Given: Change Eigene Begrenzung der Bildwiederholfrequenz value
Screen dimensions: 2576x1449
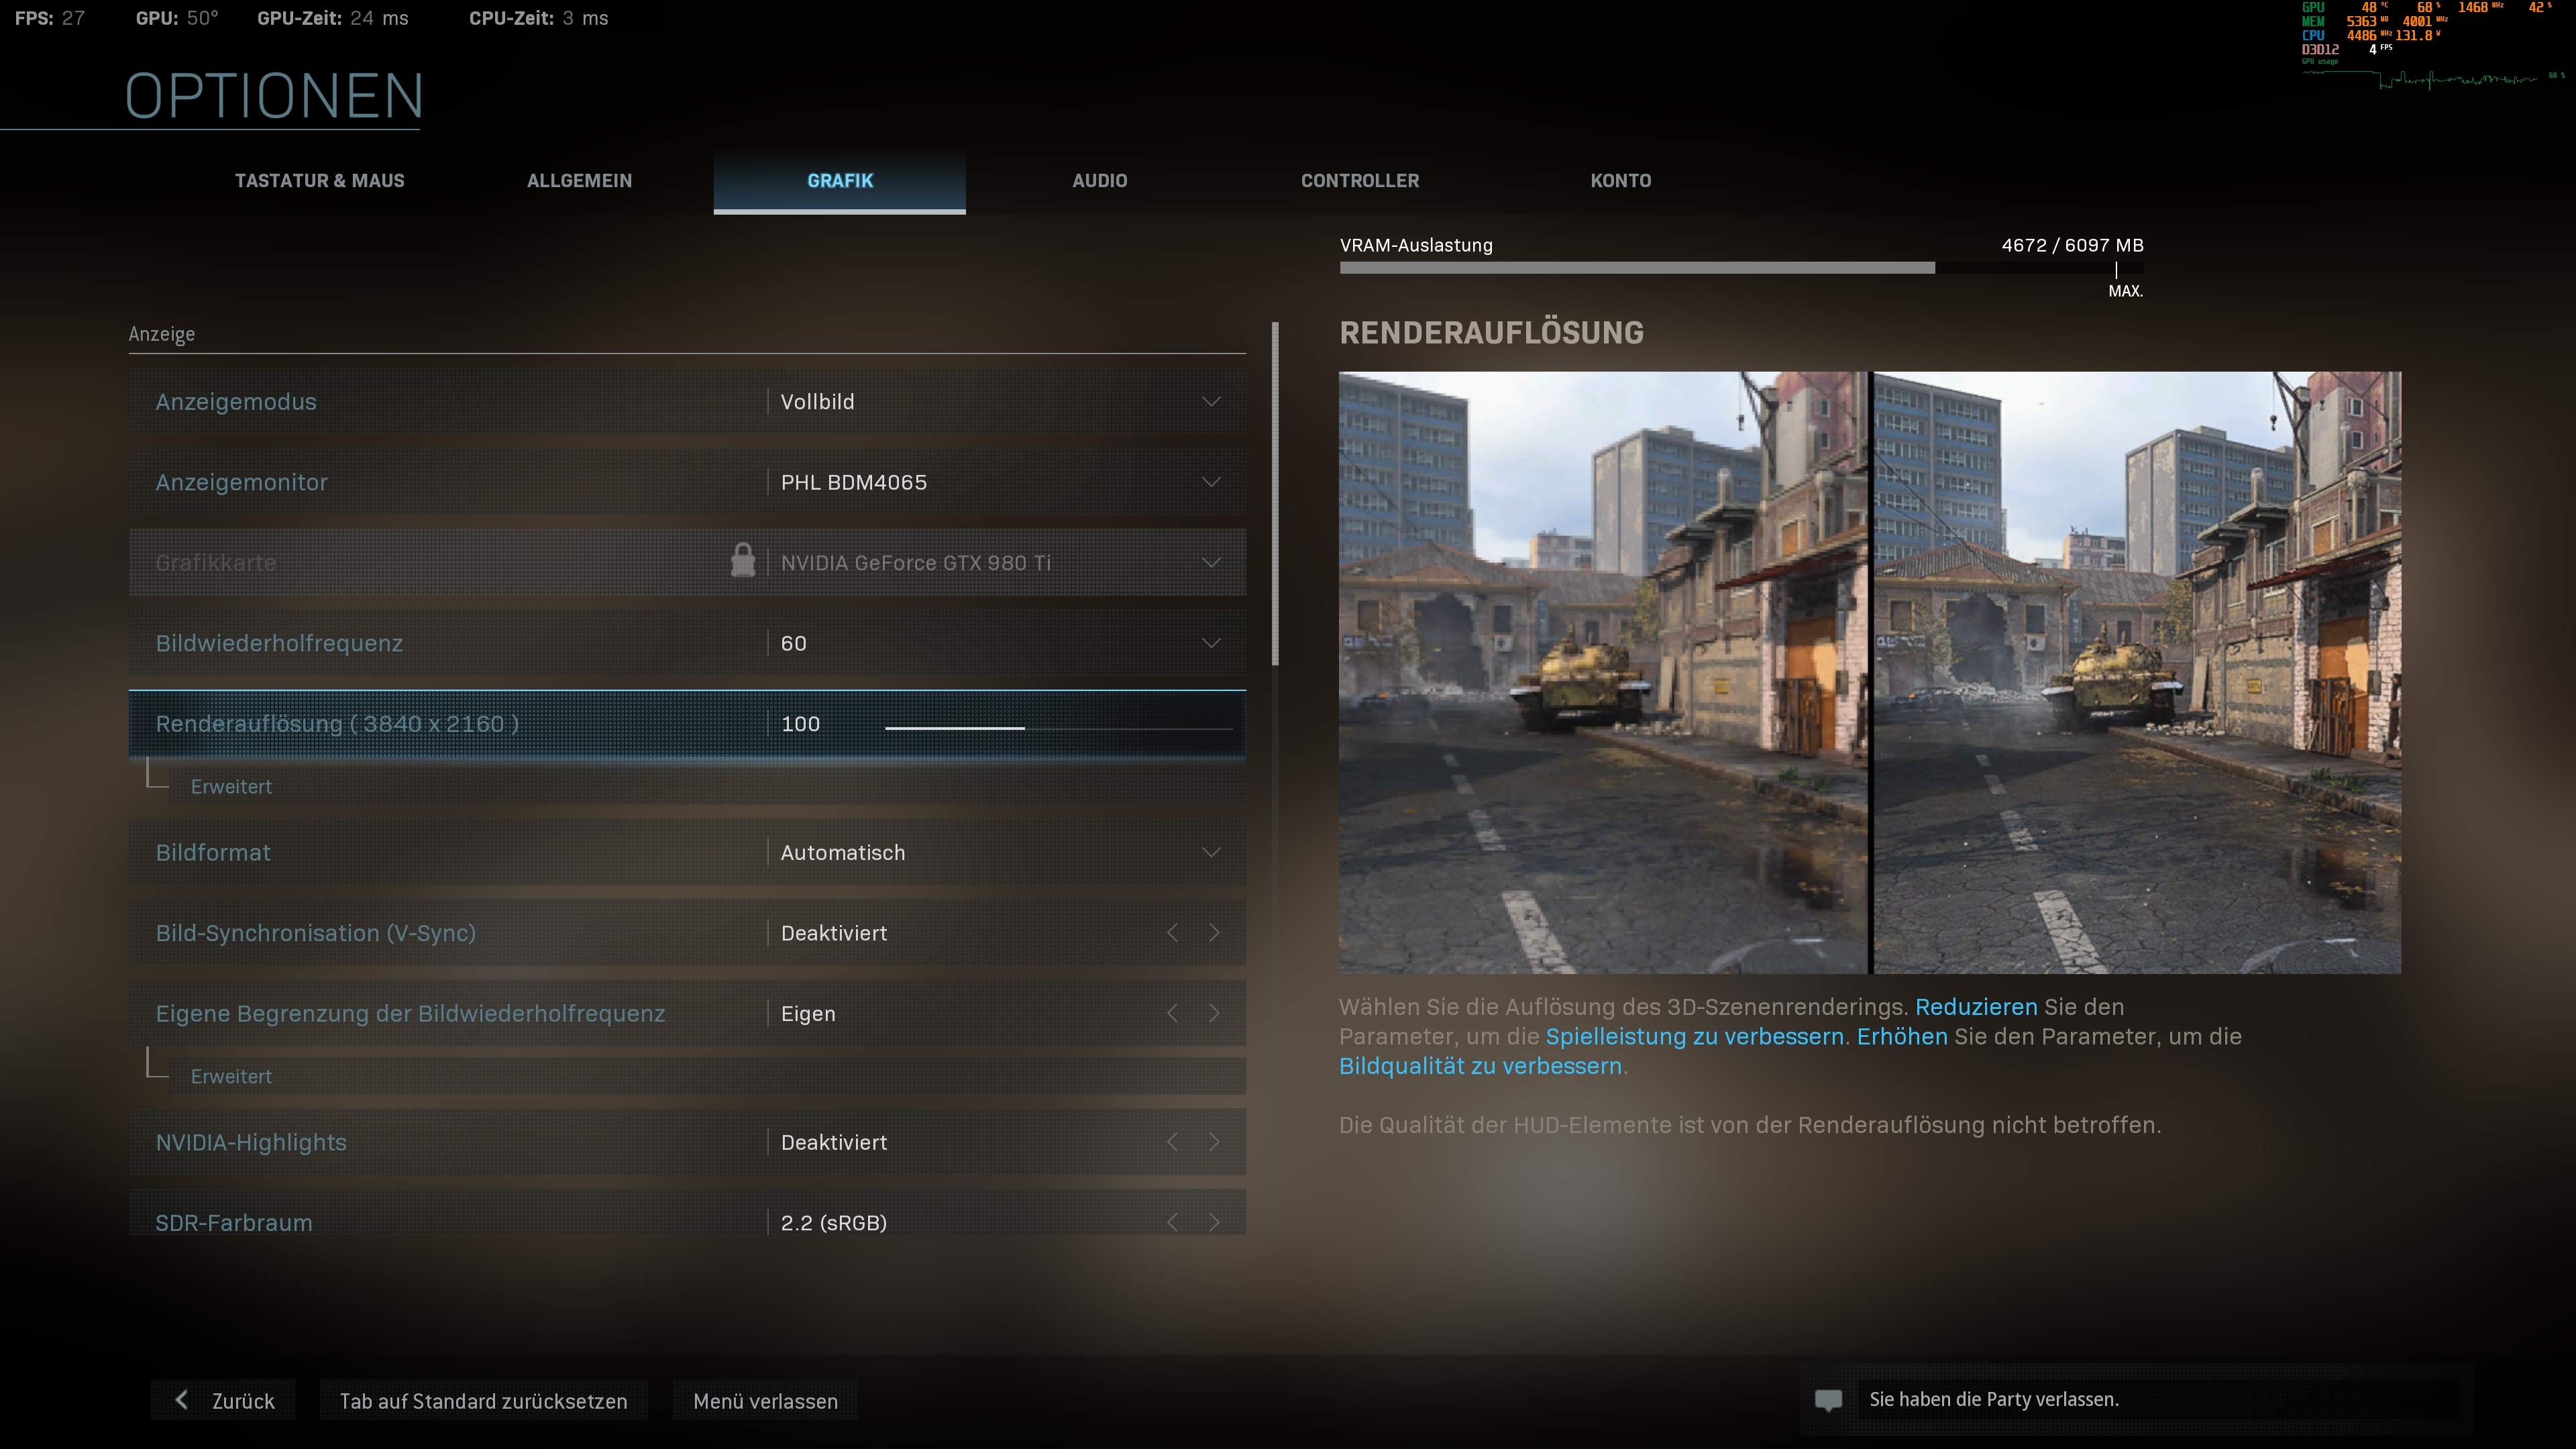Looking at the screenshot, I should 1213,1012.
